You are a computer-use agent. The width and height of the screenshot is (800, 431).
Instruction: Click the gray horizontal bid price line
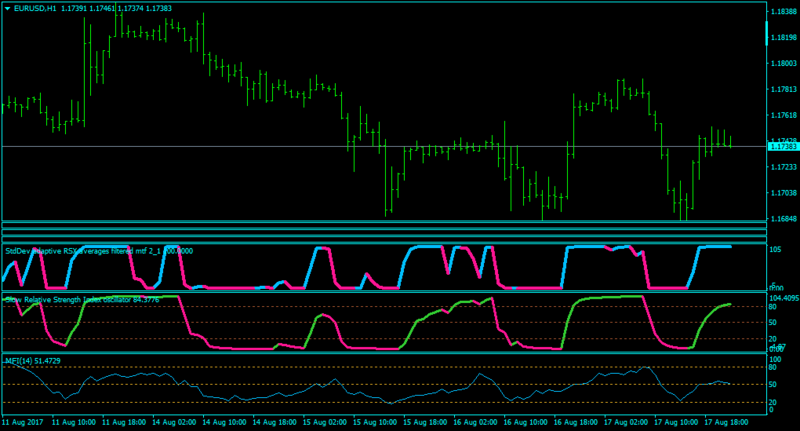point(383,146)
